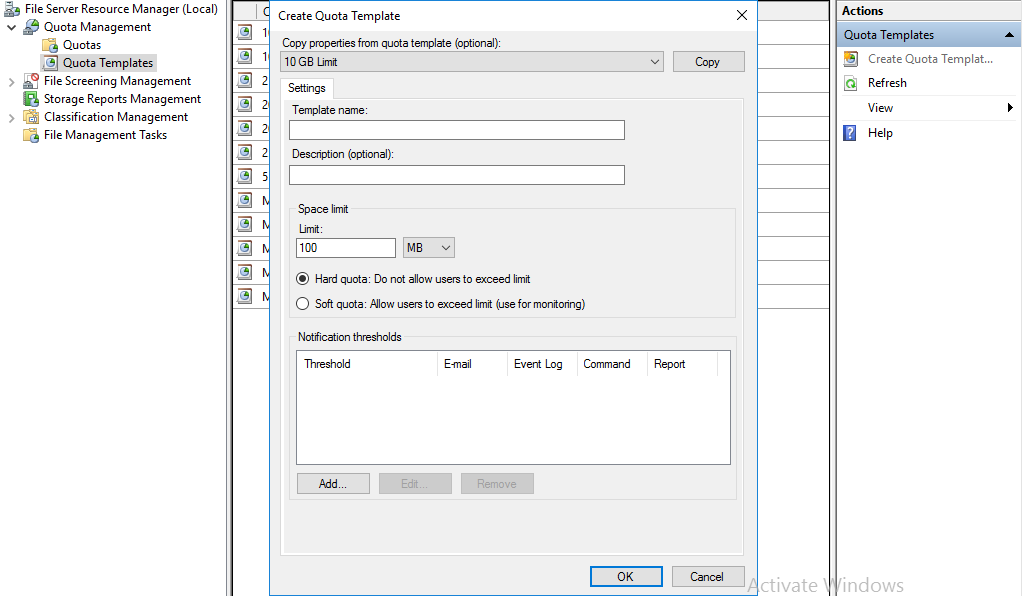Open the copy-from quota template dropdown
The height and width of the screenshot is (596, 1023).
(655, 62)
